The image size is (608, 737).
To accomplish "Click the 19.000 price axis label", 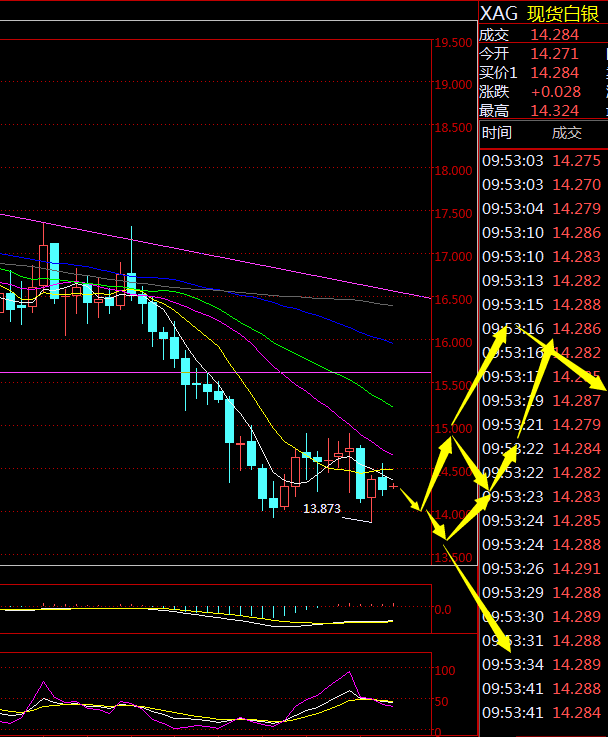I will 453,85.
